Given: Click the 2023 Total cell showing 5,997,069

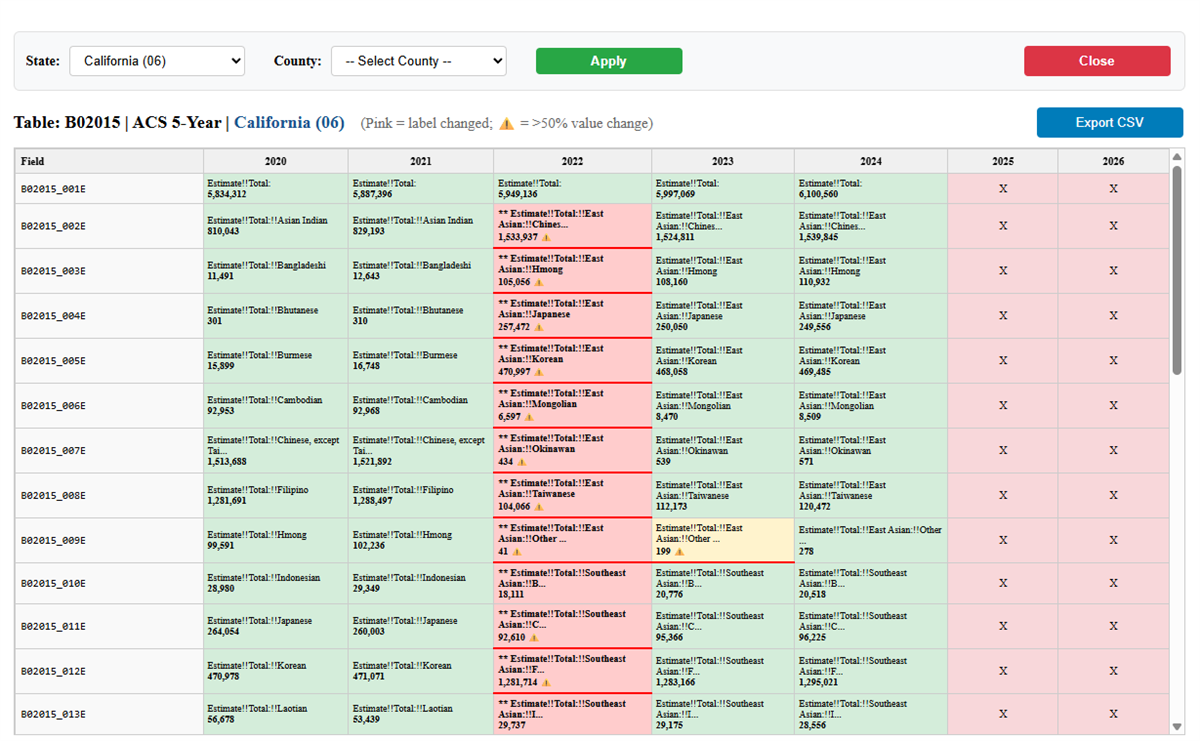Looking at the screenshot, I should (723, 189).
